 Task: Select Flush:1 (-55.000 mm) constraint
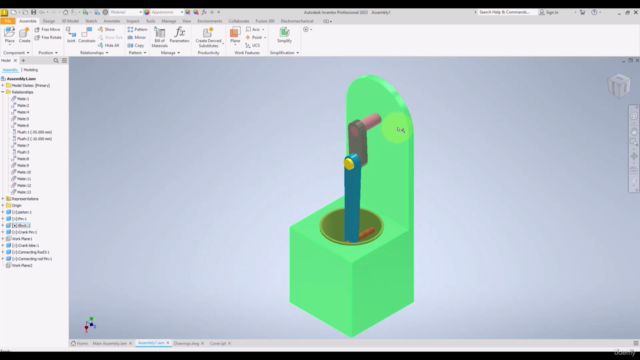tap(31, 132)
